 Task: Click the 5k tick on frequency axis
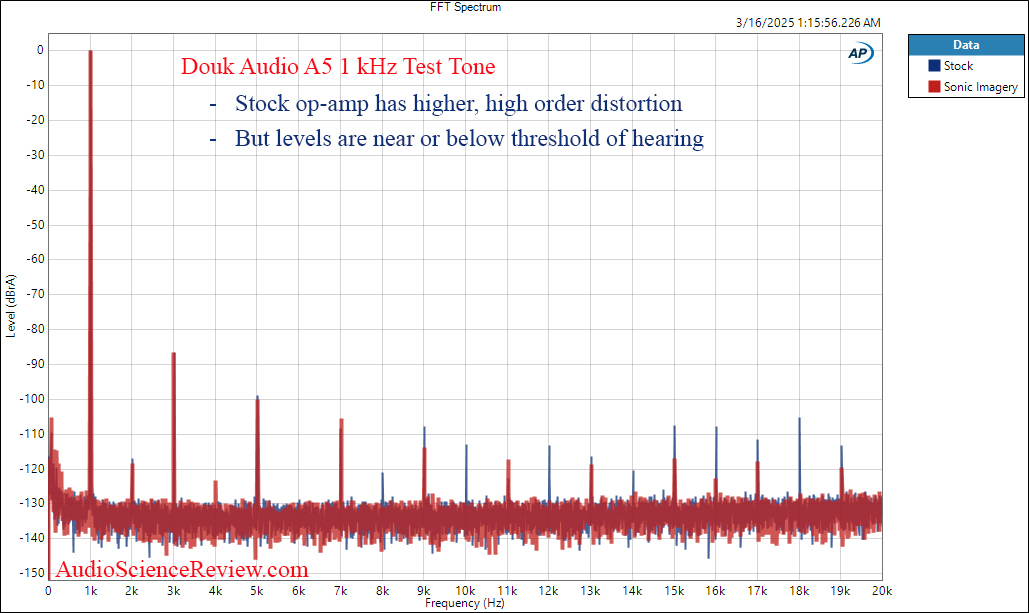point(257,591)
